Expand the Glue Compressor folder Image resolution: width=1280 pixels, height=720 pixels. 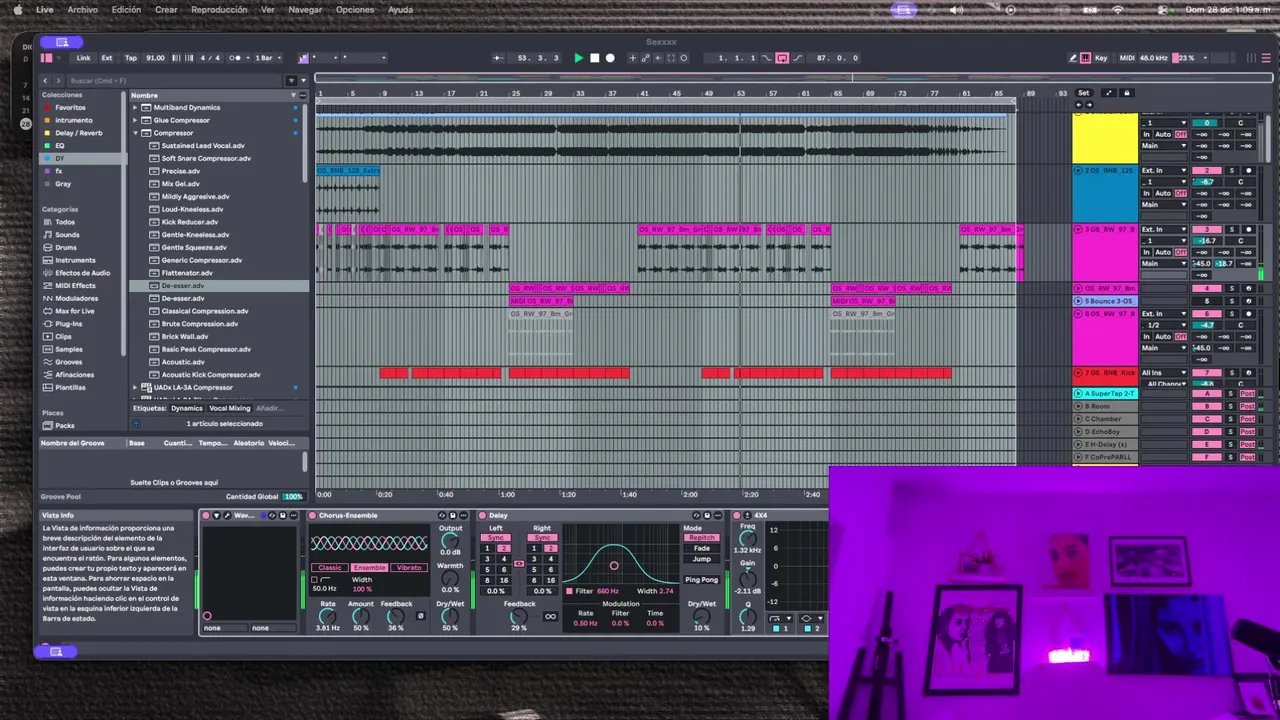coord(135,120)
